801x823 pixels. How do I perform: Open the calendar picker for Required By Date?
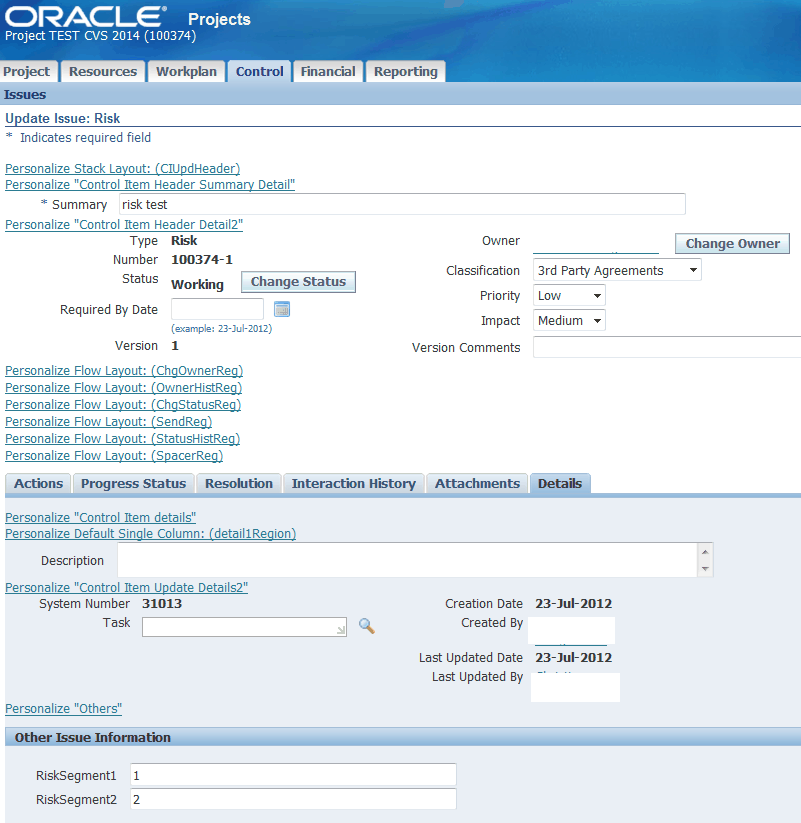coord(281,308)
